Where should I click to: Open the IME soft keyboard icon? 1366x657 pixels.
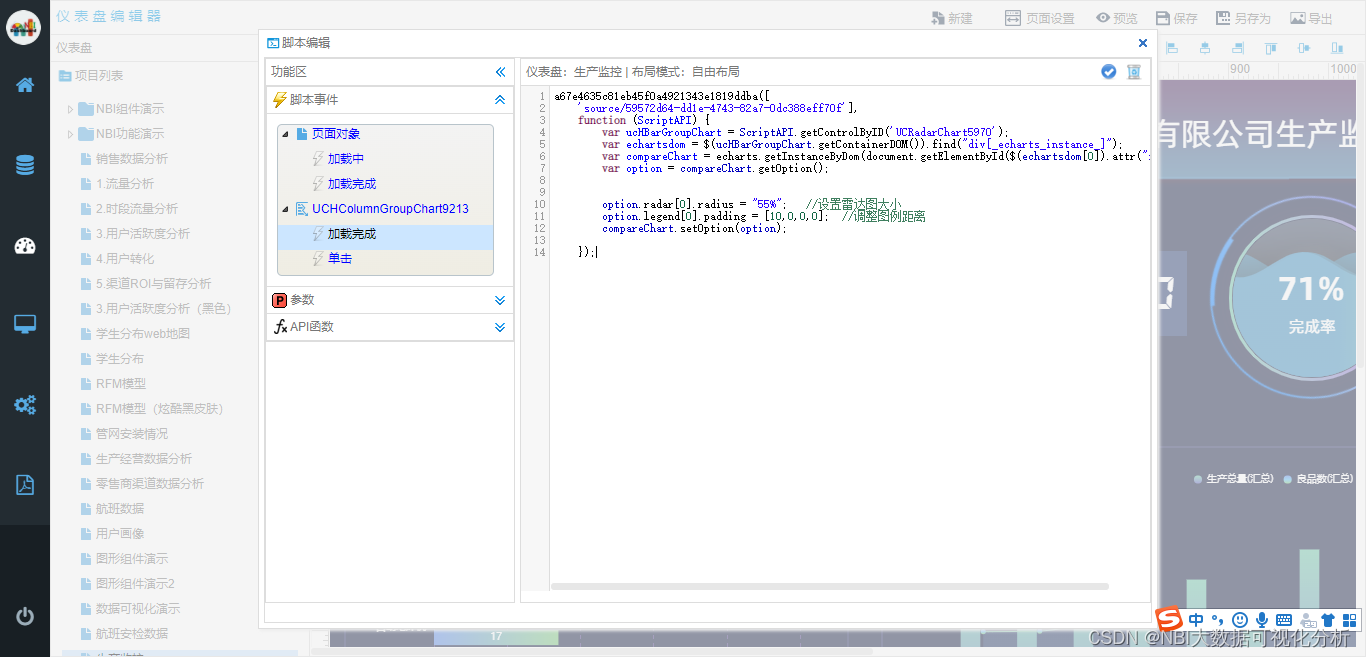click(x=1284, y=620)
